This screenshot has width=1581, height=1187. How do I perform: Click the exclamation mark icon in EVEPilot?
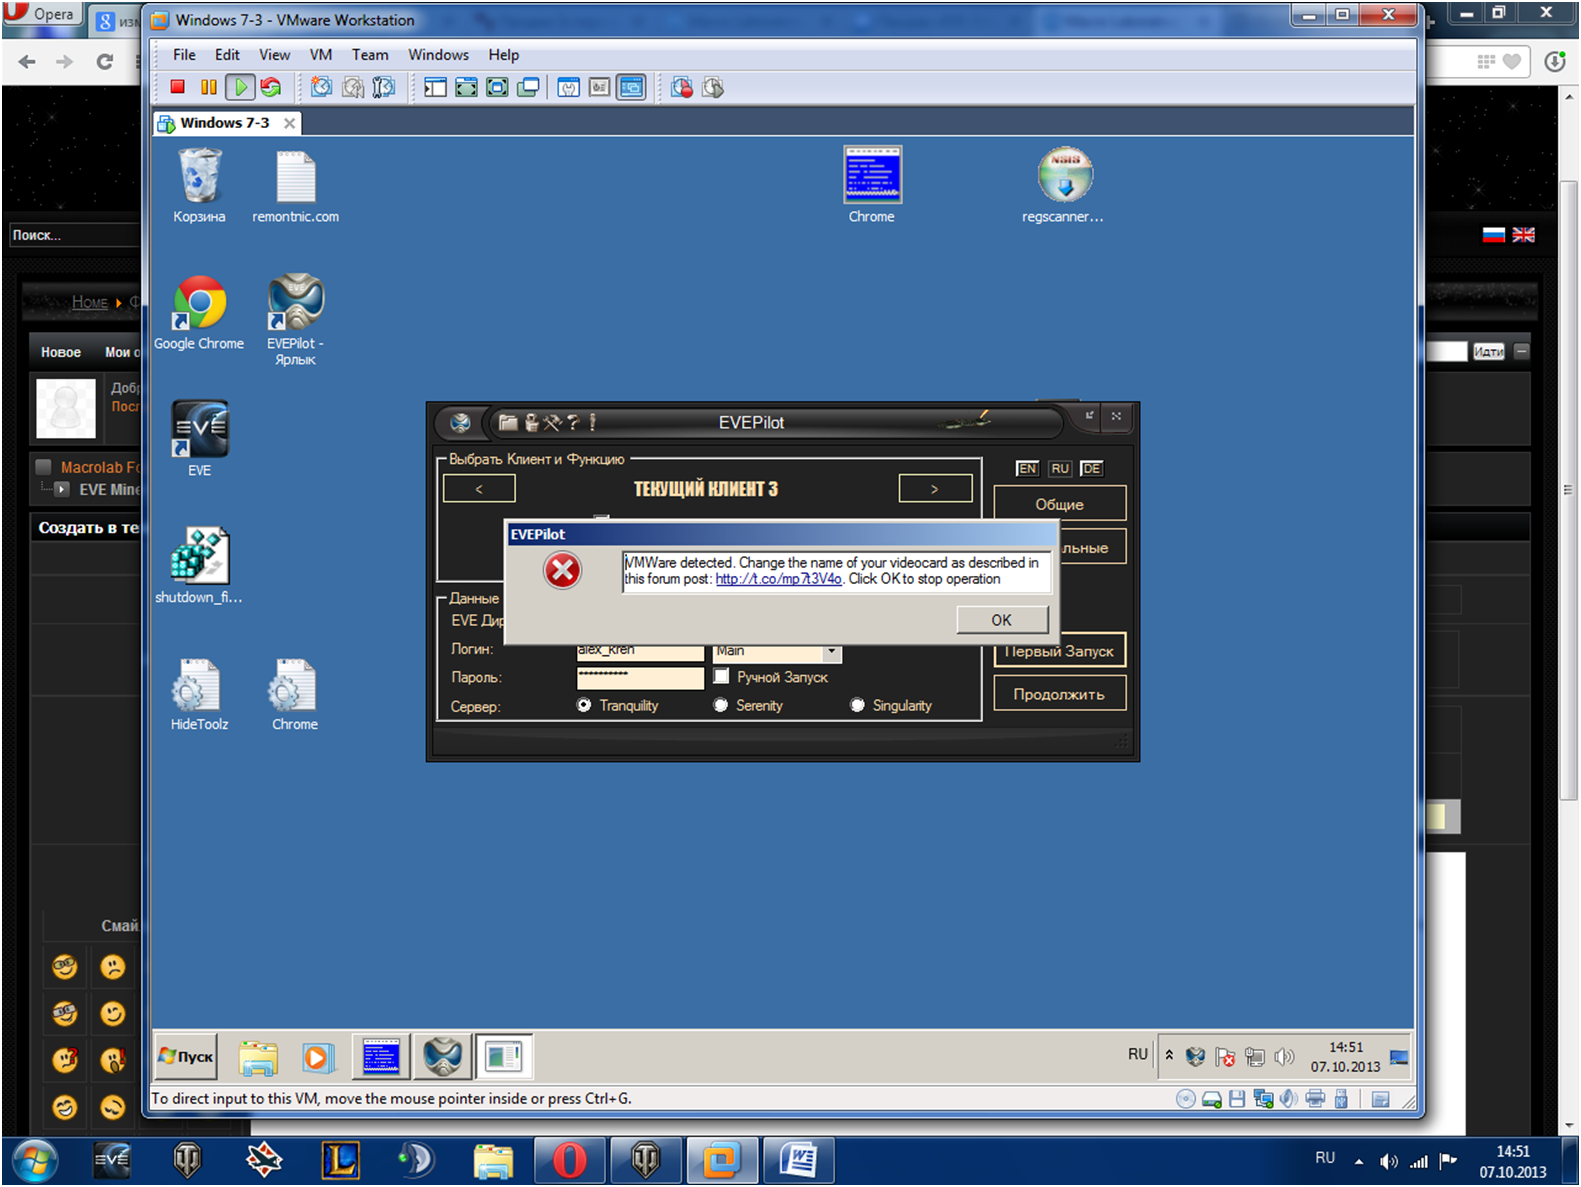(592, 422)
